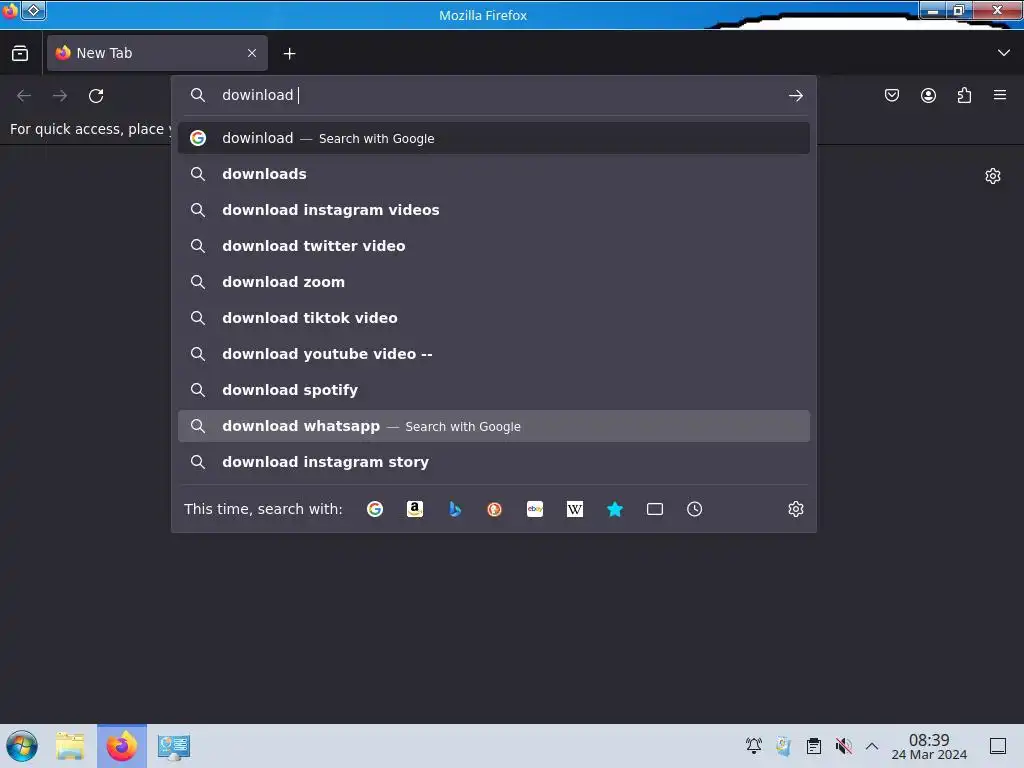1024x768 pixels.
Task: Search in History clock icon
Action: point(694,509)
